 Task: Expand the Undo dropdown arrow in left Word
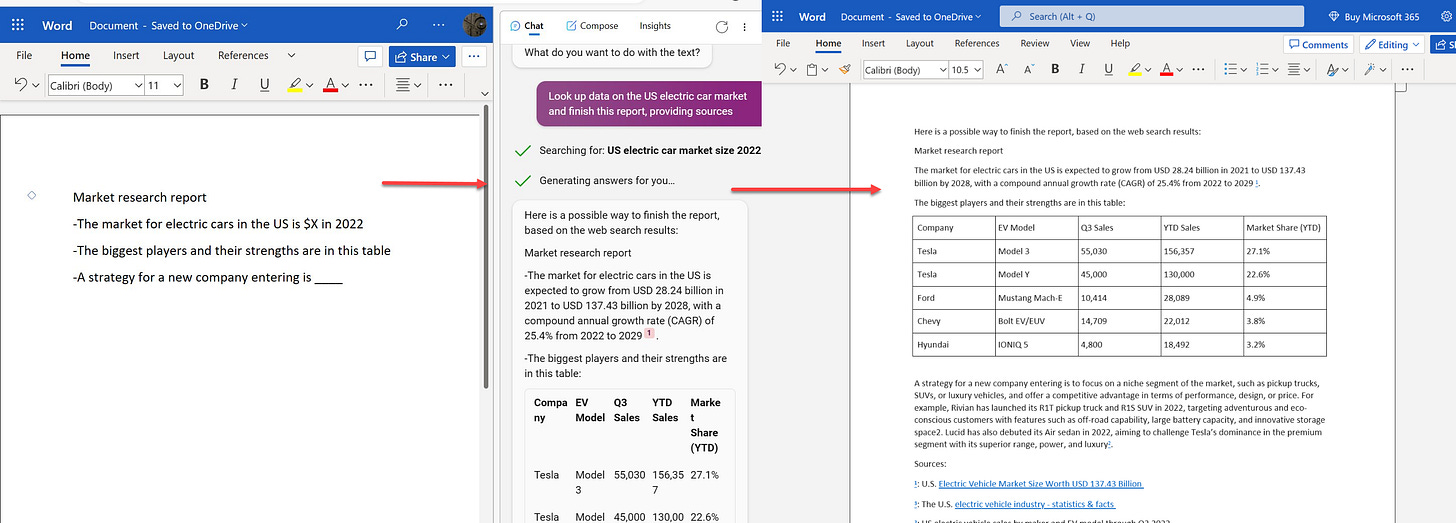[x=36, y=86]
